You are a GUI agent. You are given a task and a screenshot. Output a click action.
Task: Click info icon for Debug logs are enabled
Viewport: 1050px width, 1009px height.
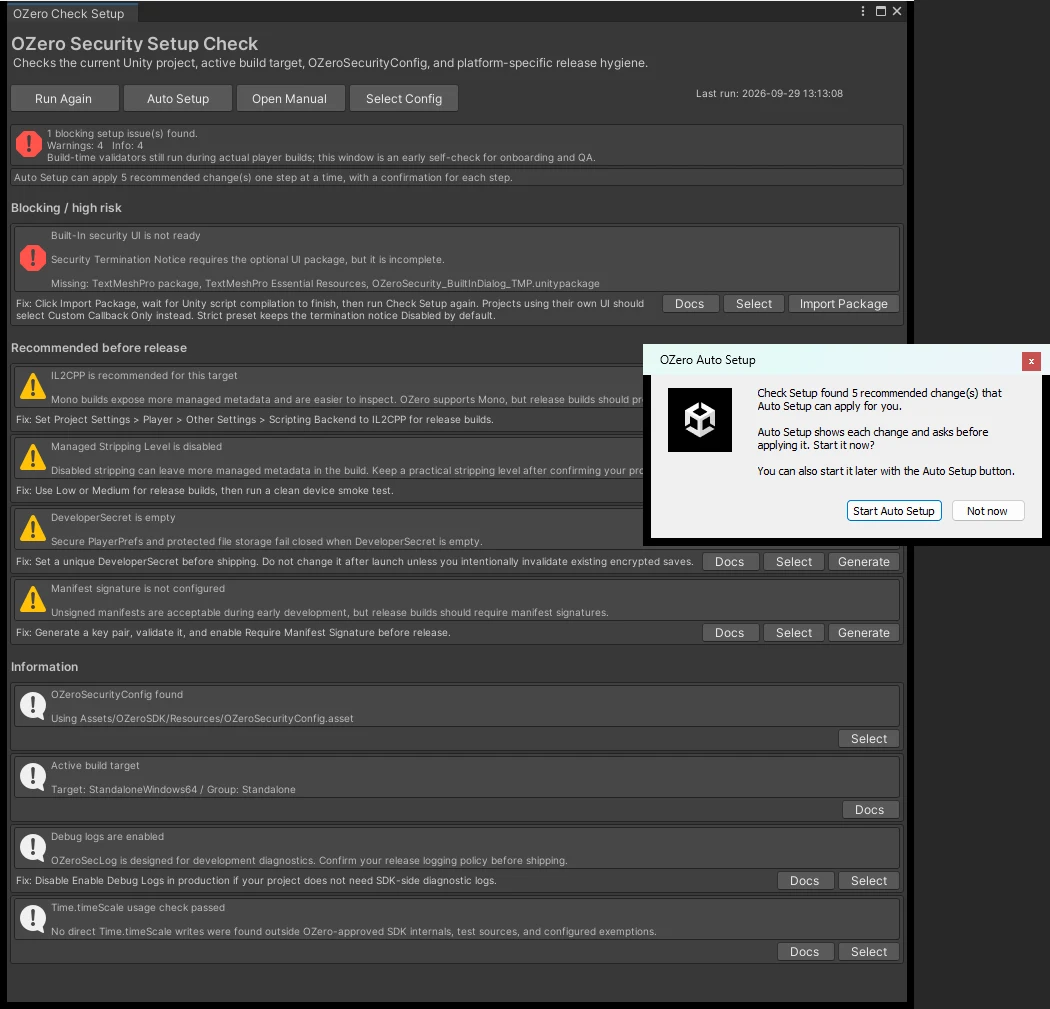33,847
